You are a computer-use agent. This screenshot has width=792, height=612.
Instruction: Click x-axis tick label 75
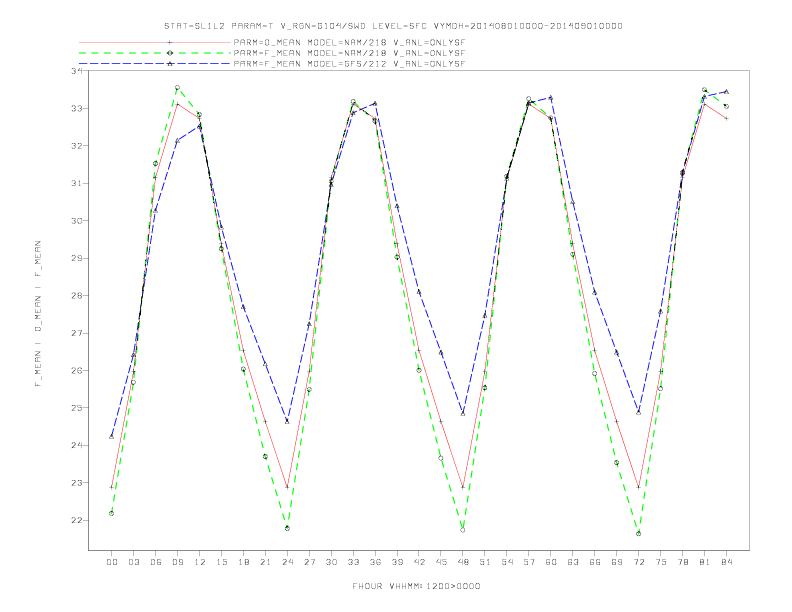tap(661, 562)
